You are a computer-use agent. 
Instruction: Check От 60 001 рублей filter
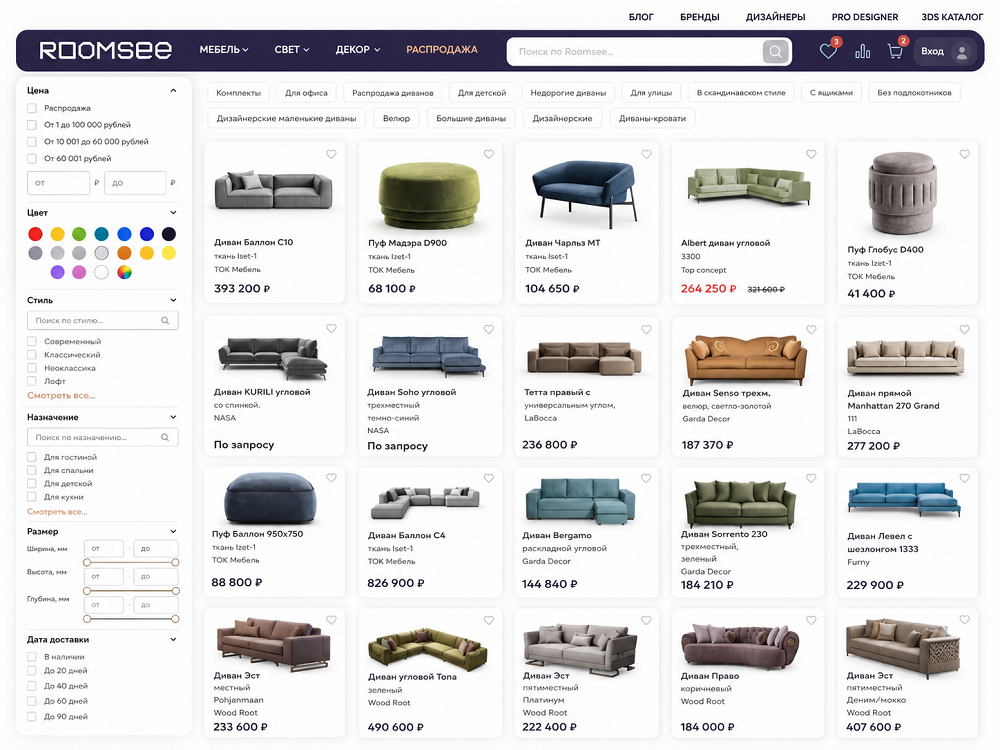(x=32, y=158)
